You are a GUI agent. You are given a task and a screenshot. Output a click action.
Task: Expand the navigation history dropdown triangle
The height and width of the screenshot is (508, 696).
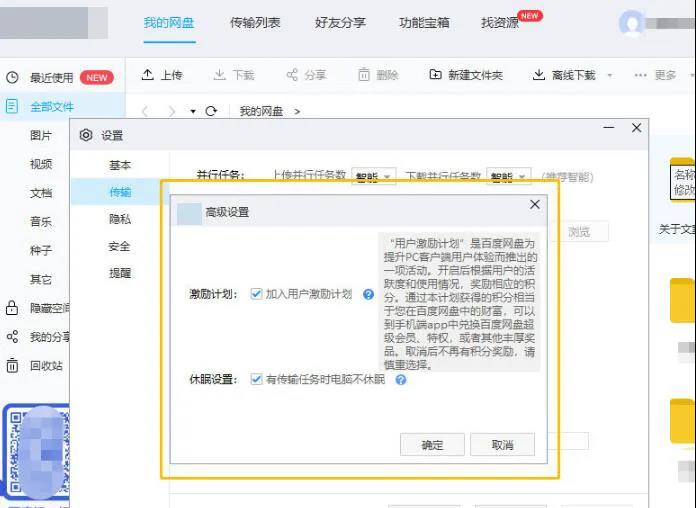[x=193, y=111]
